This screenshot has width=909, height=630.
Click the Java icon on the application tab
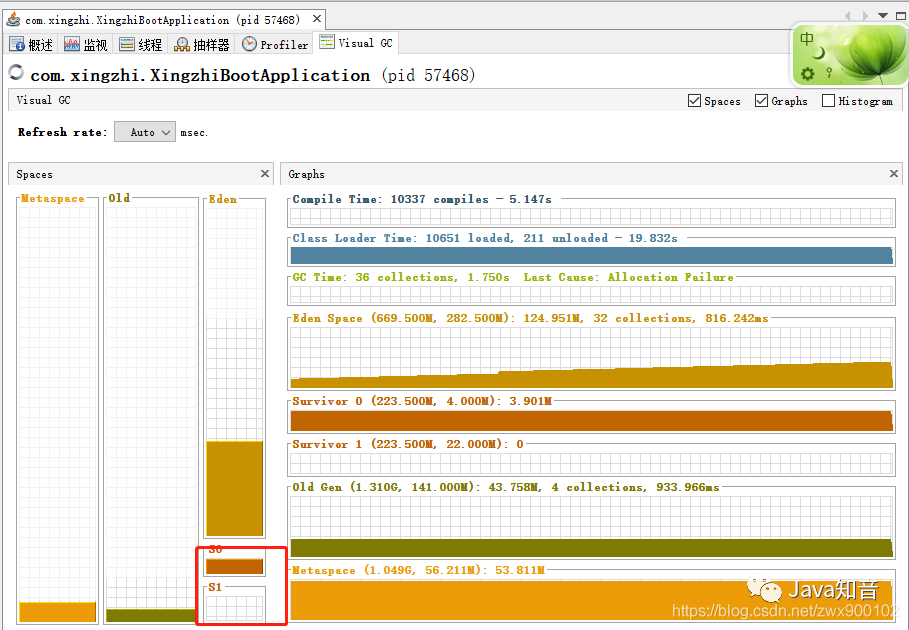click(x=13, y=19)
